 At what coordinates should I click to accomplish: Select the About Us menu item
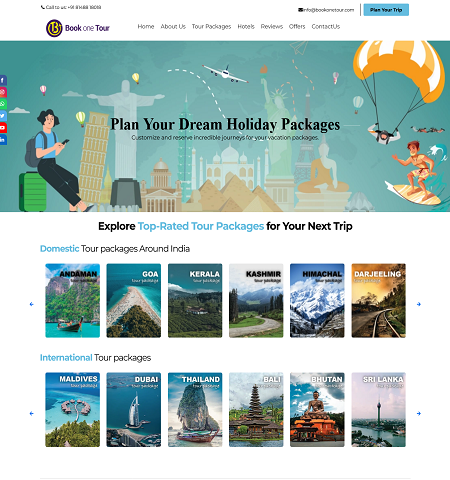[173, 26]
